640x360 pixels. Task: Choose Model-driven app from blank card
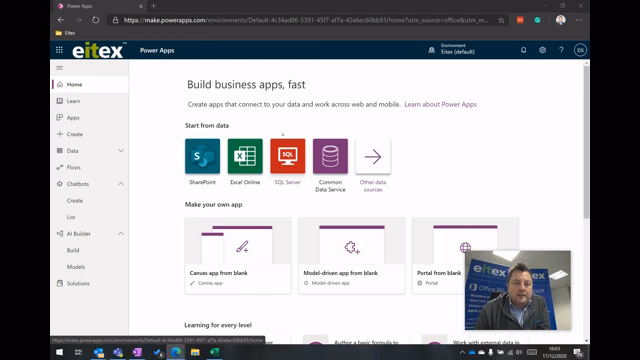pos(352,256)
